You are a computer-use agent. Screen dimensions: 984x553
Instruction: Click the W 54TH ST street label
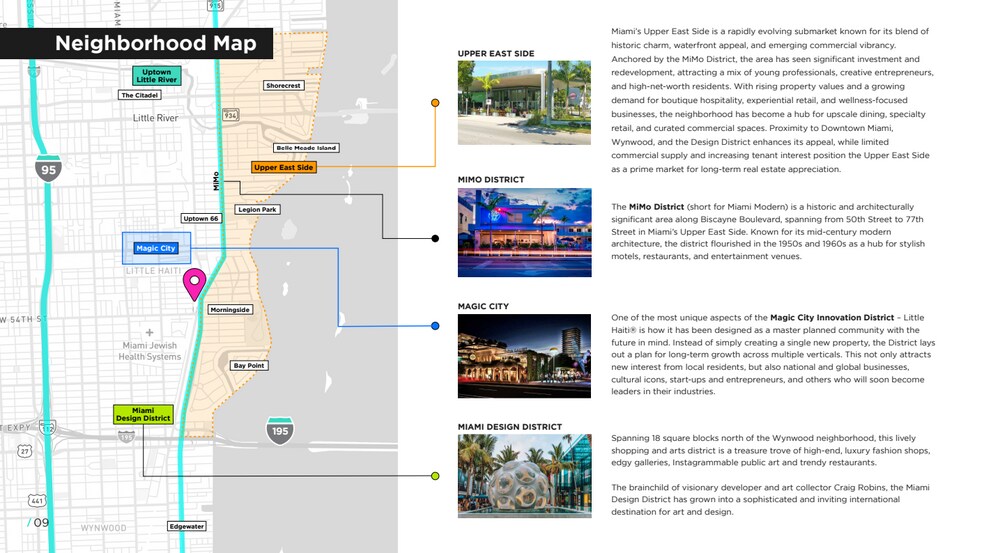(x=24, y=319)
